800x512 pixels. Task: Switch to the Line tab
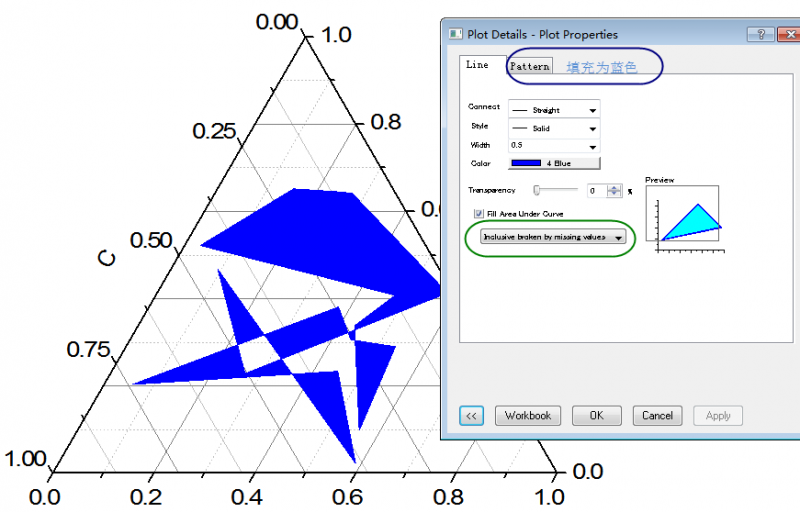tap(478, 65)
